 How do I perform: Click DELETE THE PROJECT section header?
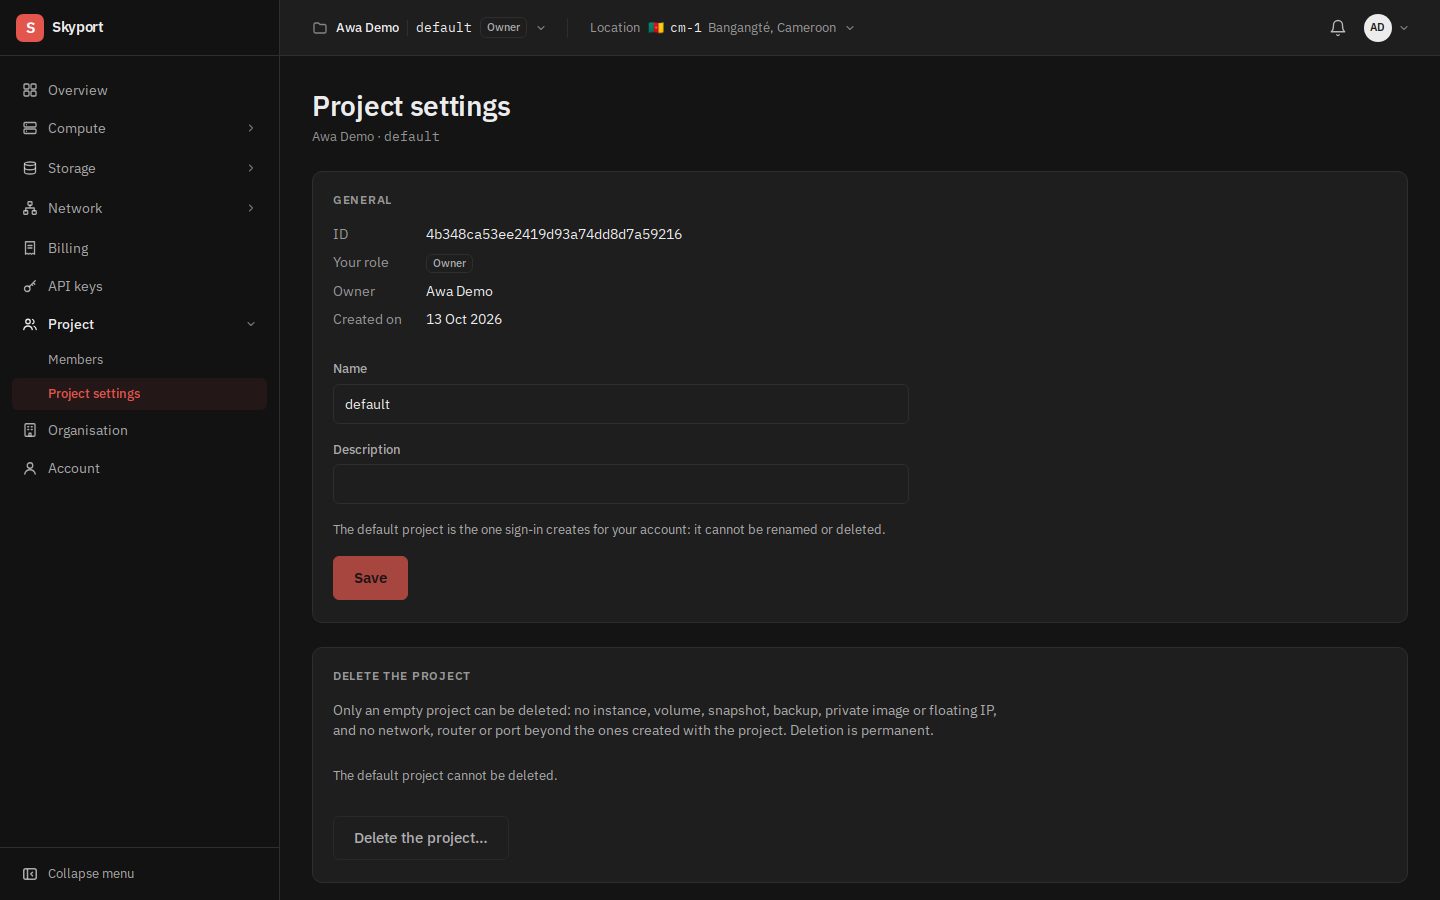coord(401,676)
